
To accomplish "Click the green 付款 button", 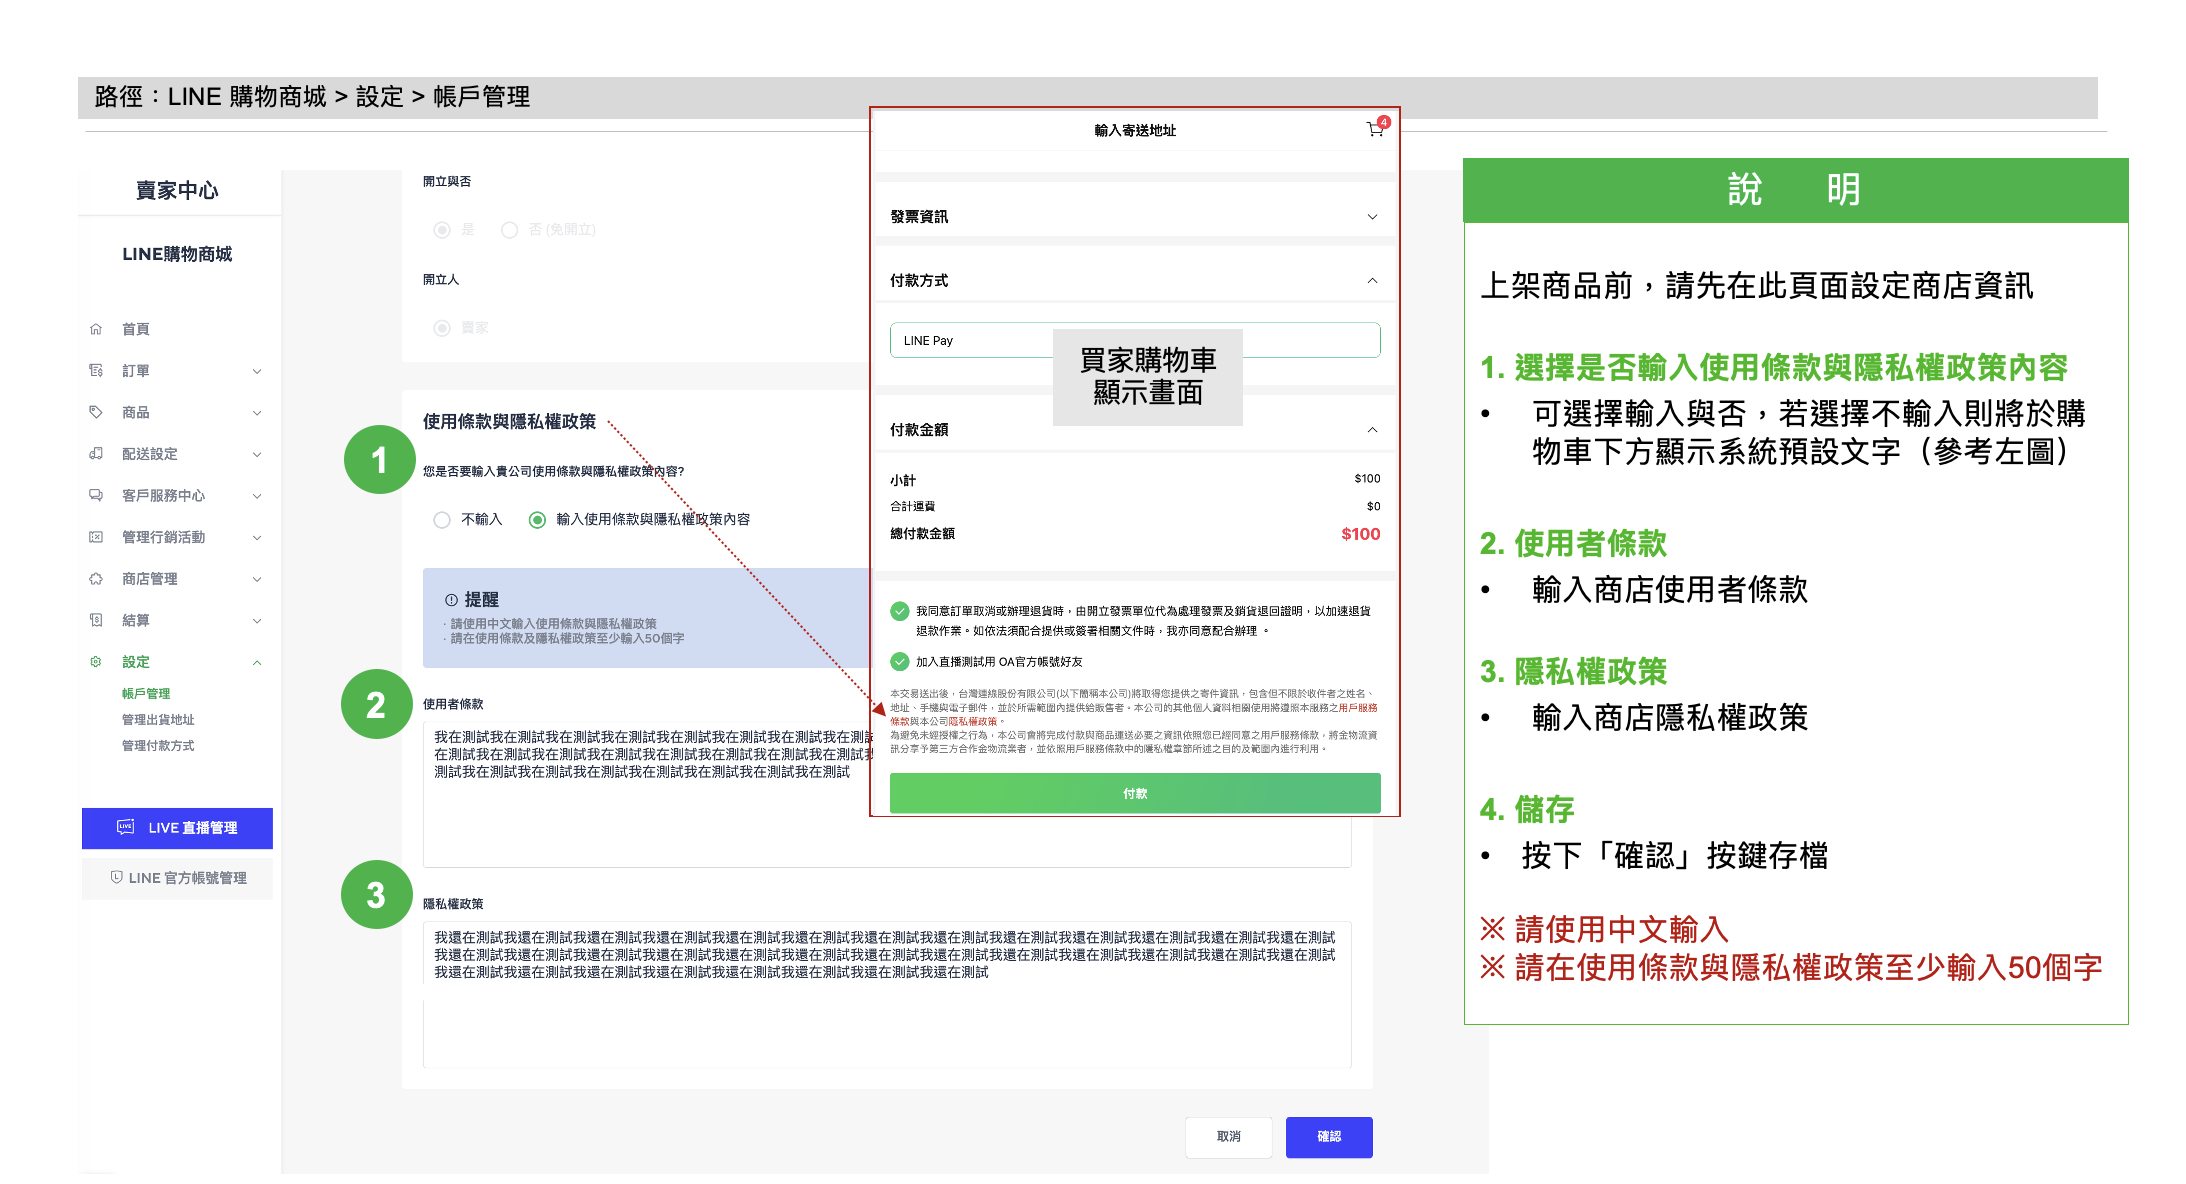I will (1135, 793).
